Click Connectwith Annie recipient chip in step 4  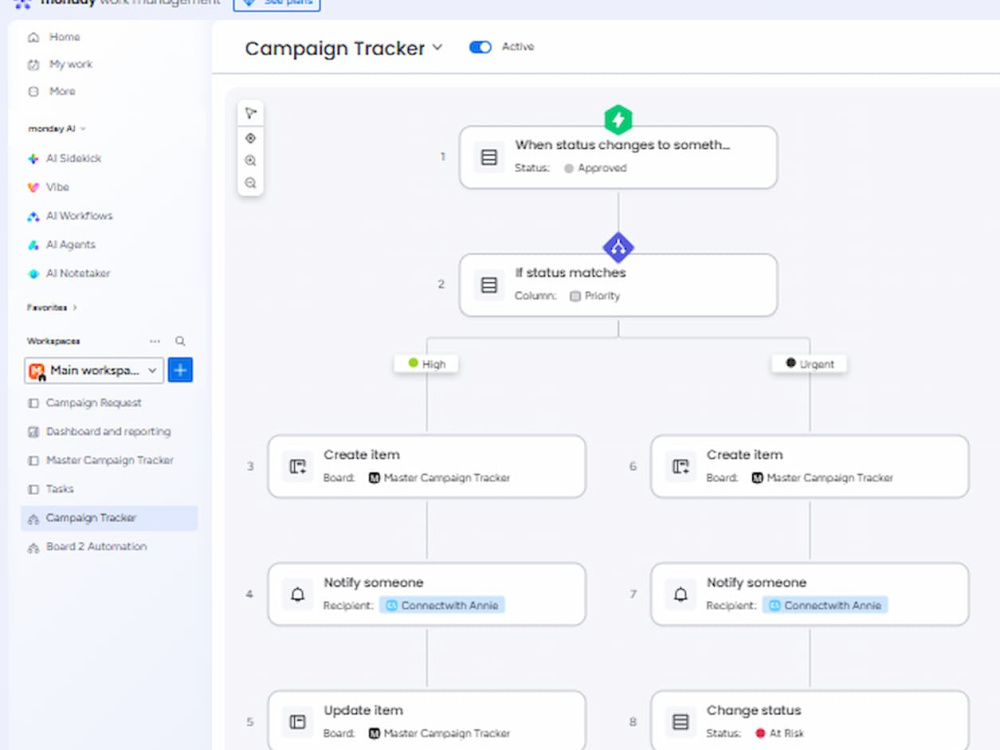point(442,605)
